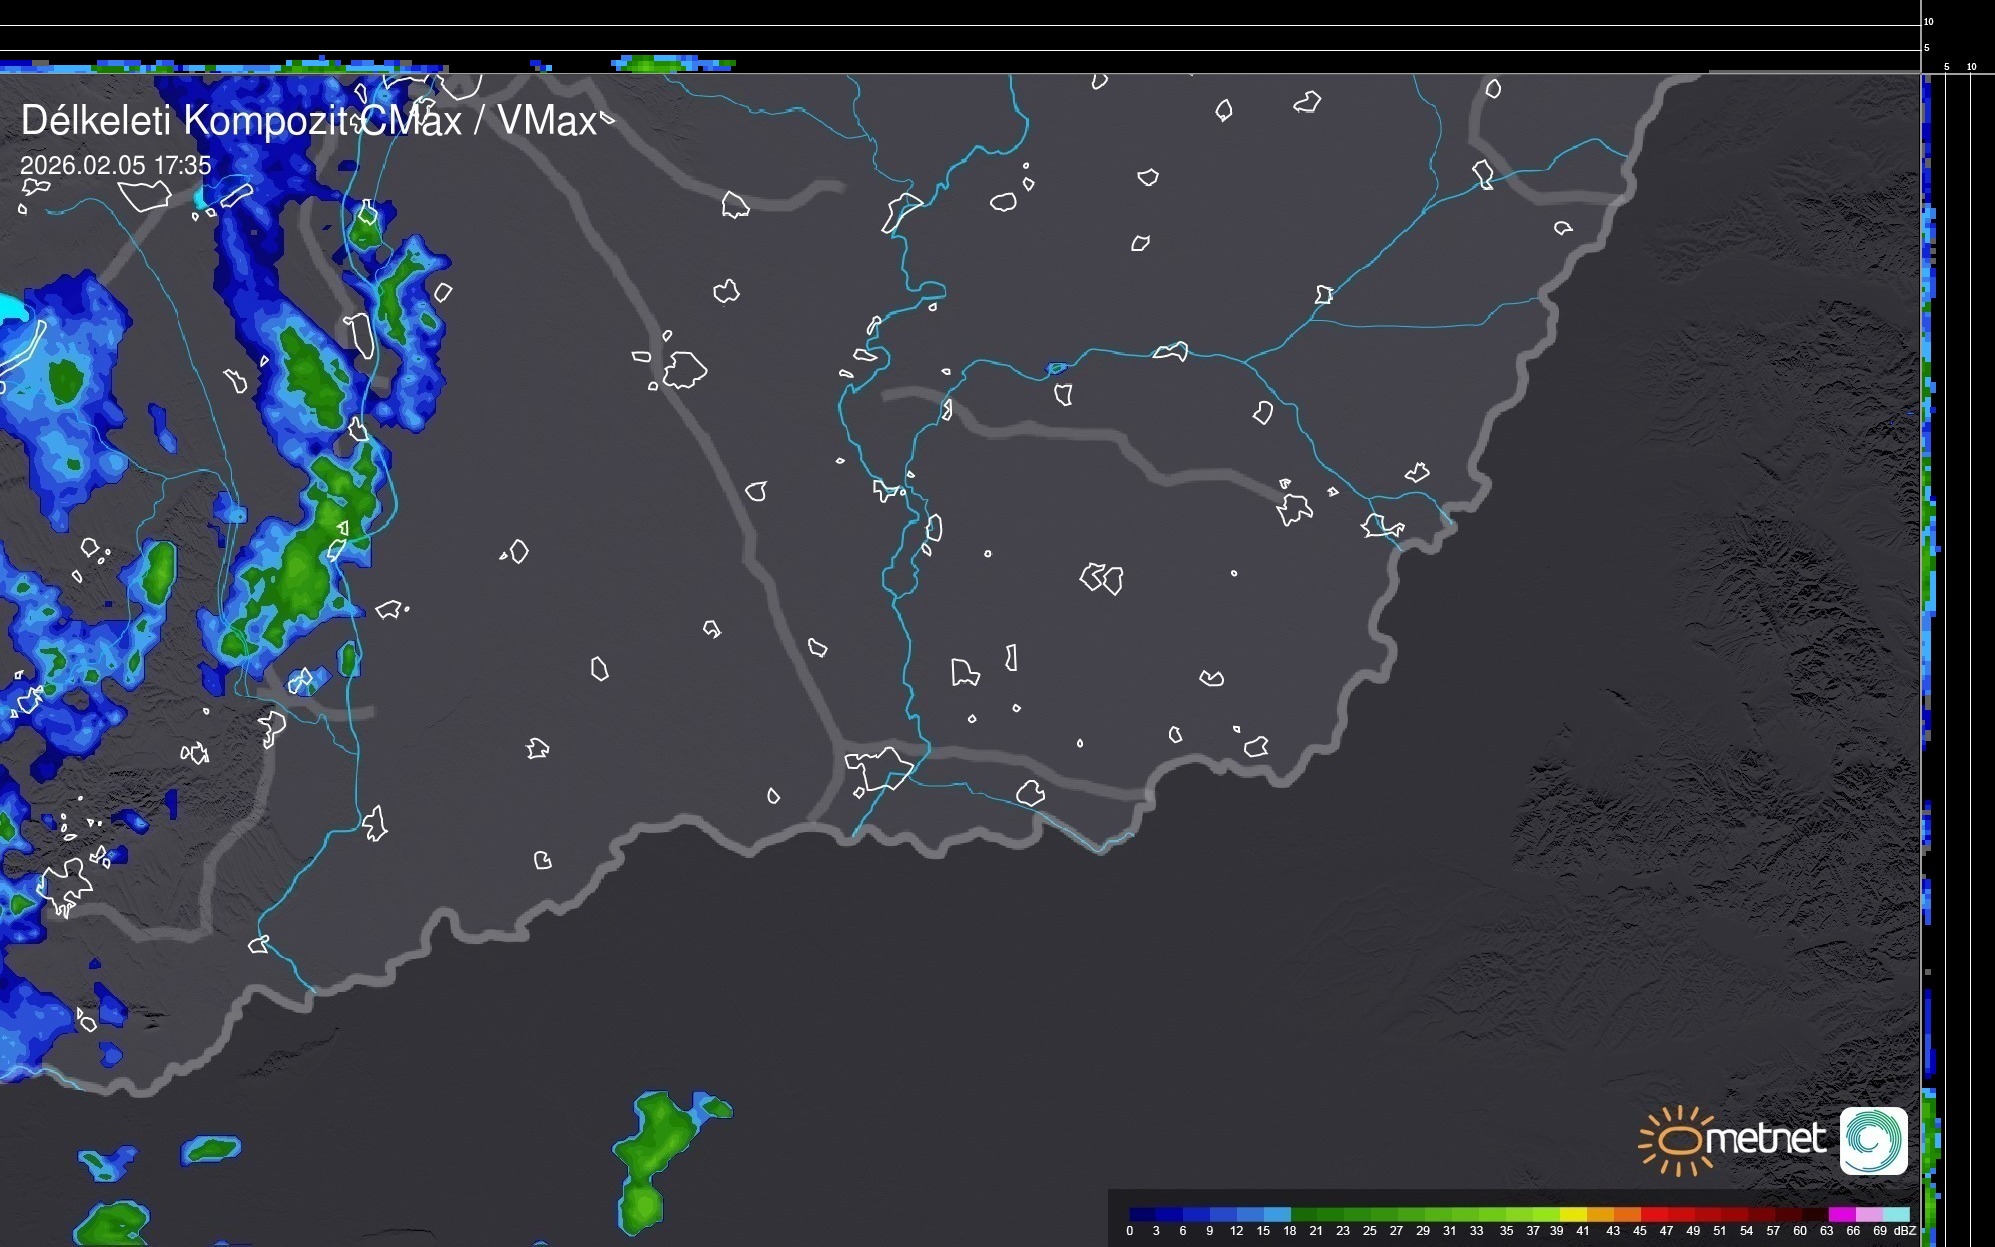
Task: Click the Délkeleti Kompozit CMax / VMax title
Action: (308, 121)
